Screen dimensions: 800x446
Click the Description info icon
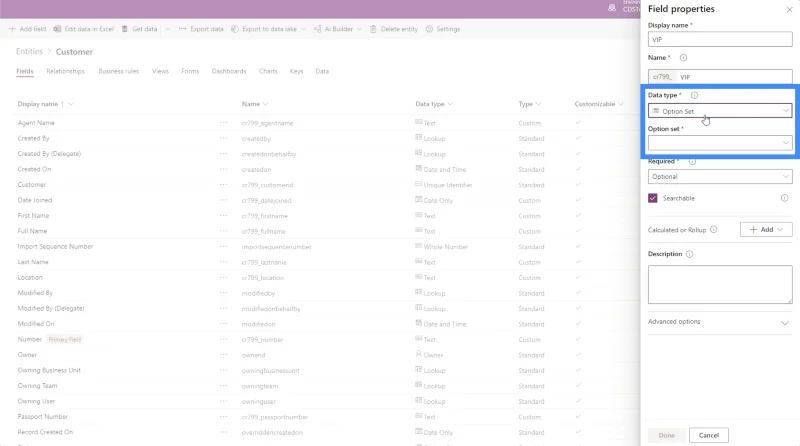[689, 254]
